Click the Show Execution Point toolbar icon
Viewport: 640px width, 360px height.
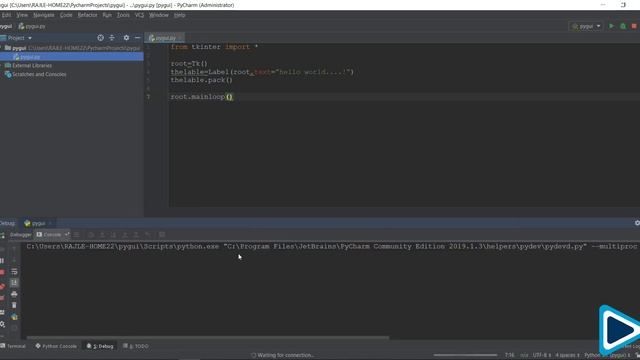tap(76, 235)
